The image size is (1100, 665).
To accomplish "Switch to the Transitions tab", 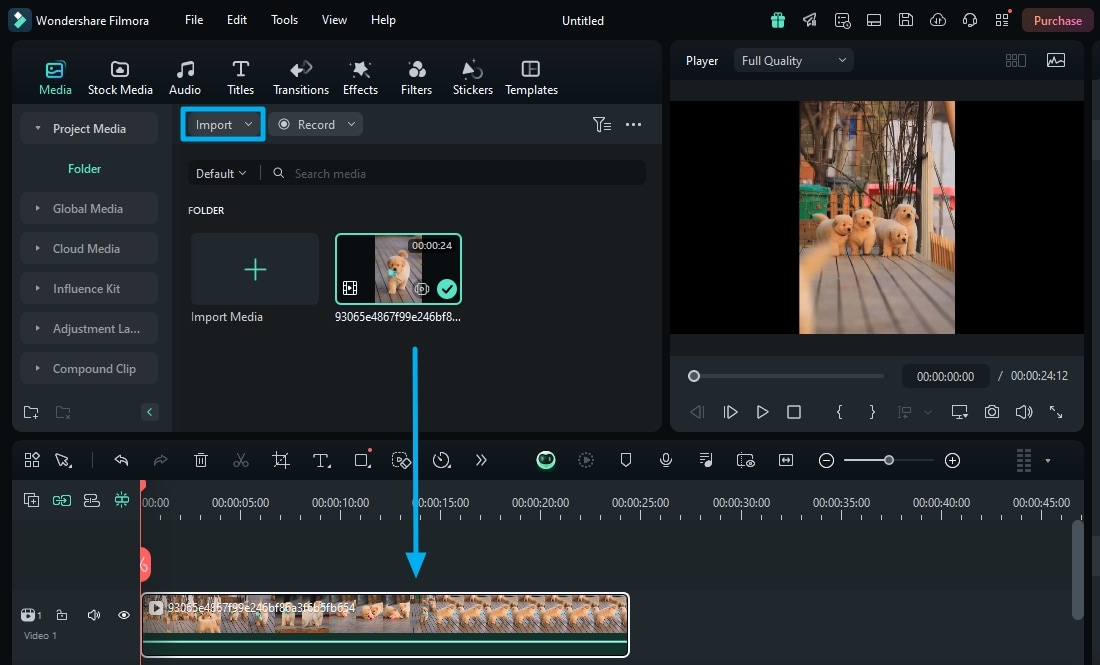I will point(301,77).
